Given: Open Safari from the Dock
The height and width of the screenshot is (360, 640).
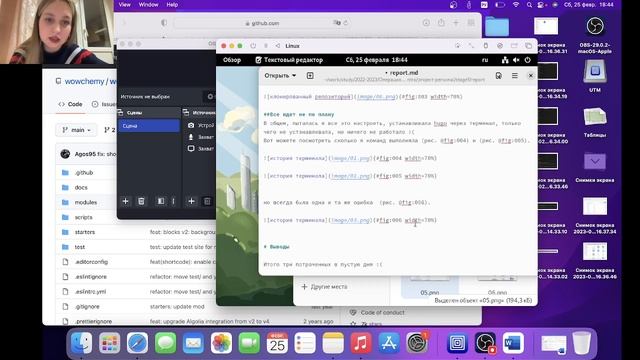Looking at the screenshot, I should click(137, 342).
